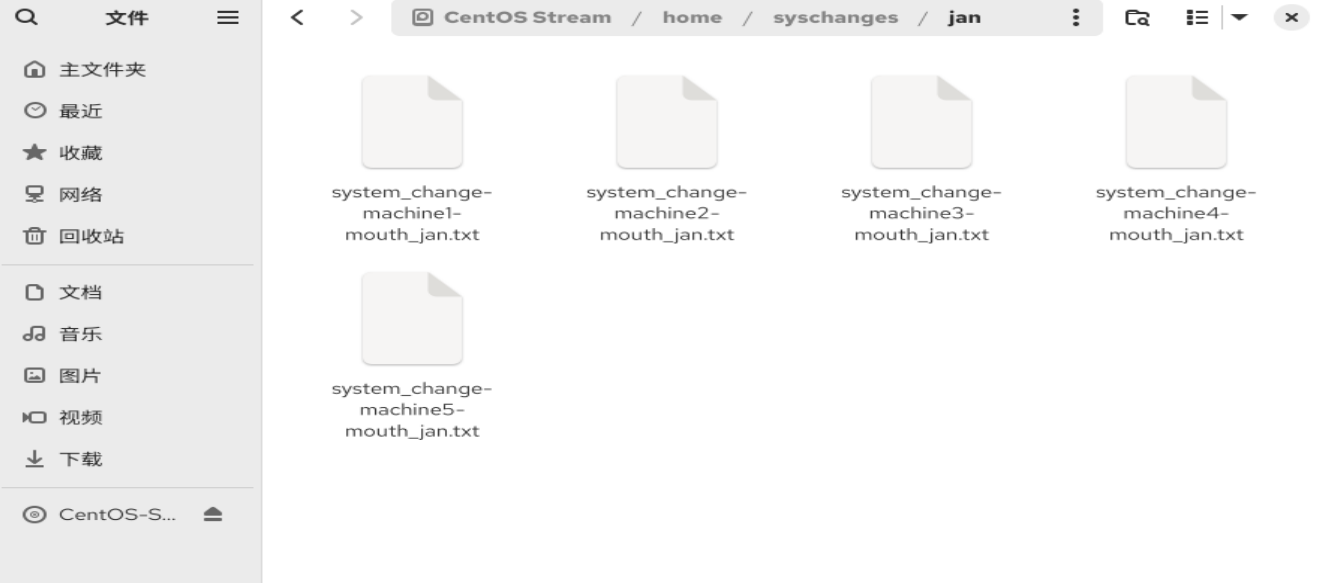Click jan segment in path bar
The image size is (1321, 583).
click(x=964, y=18)
